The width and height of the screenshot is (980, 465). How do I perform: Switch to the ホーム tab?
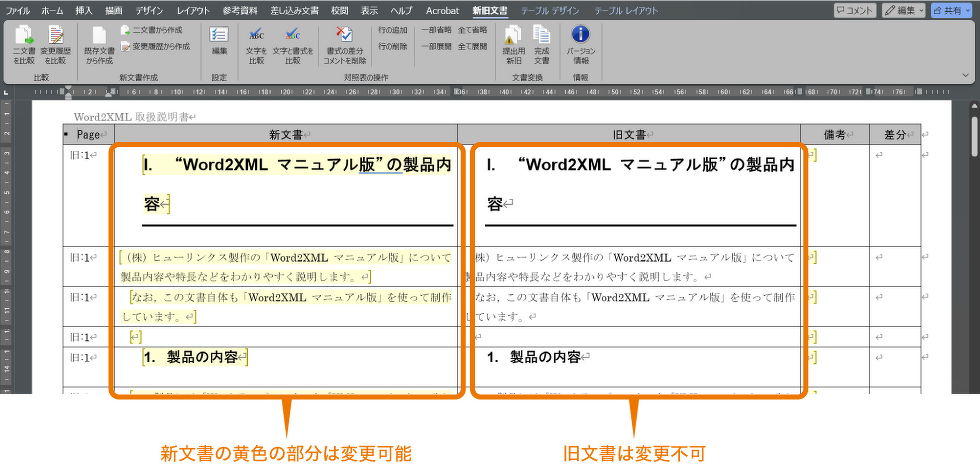52,10
